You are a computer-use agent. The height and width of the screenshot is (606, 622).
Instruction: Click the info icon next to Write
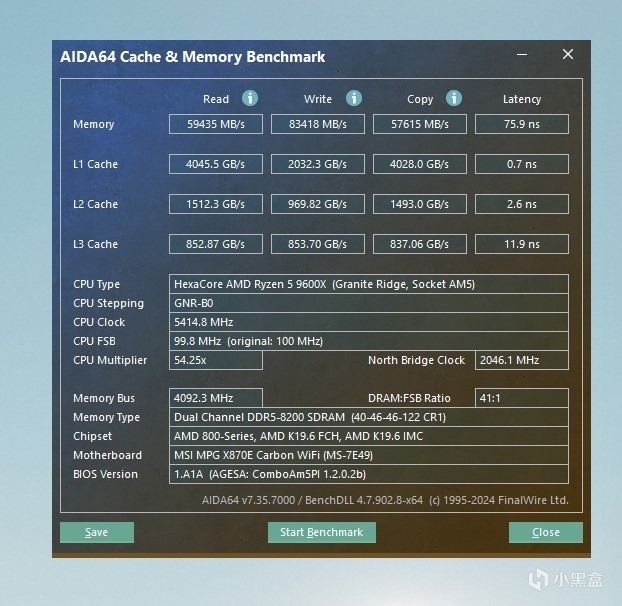click(353, 98)
